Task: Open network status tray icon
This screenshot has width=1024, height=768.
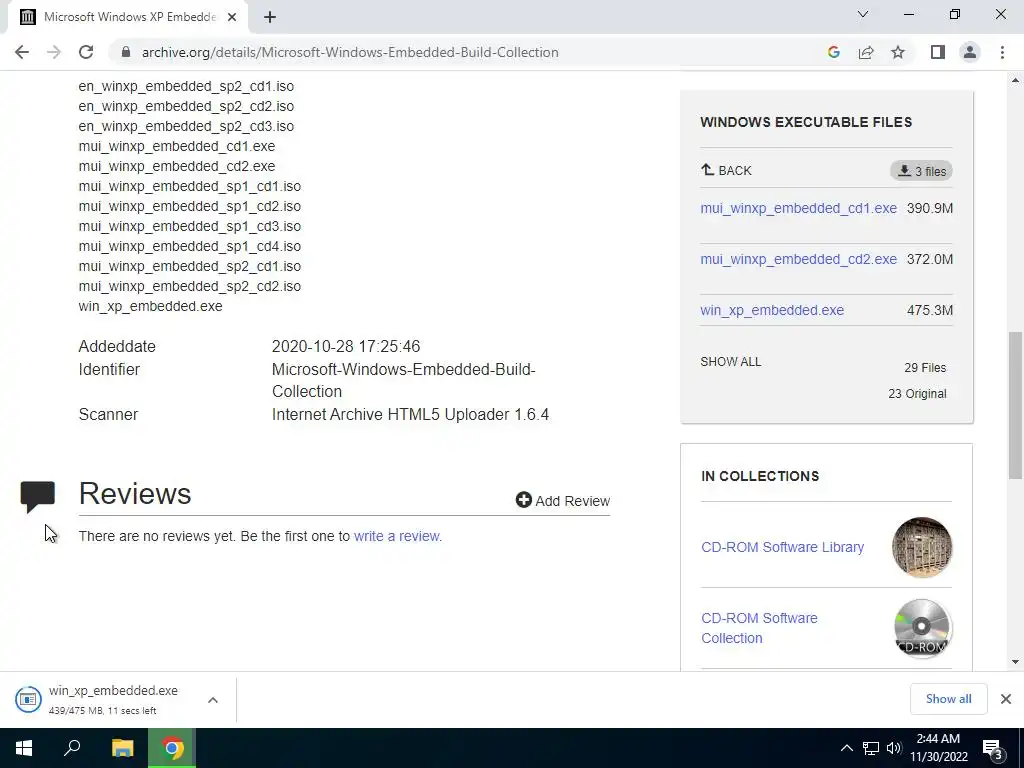Action: coord(871,748)
